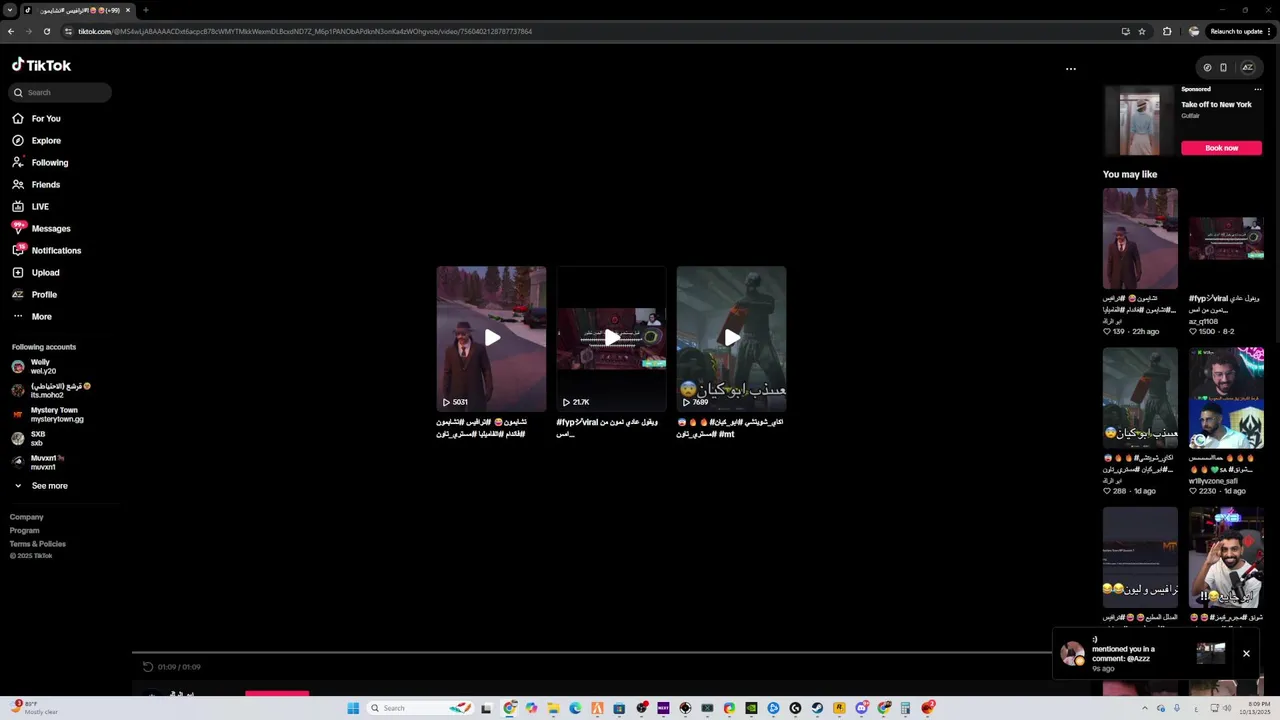The width and height of the screenshot is (1280, 720).
Task: Click the TikTok logo
Action: (x=41, y=65)
